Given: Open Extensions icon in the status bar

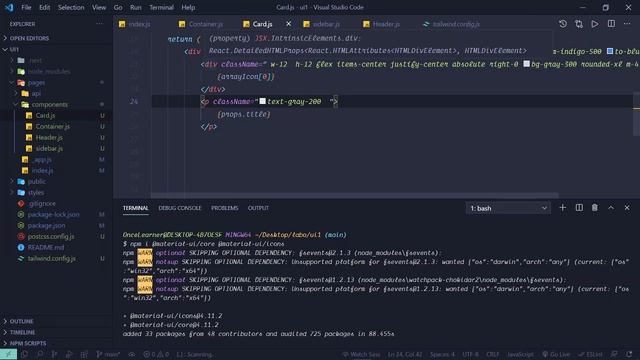Looking at the screenshot, I should [x=84, y=354].
